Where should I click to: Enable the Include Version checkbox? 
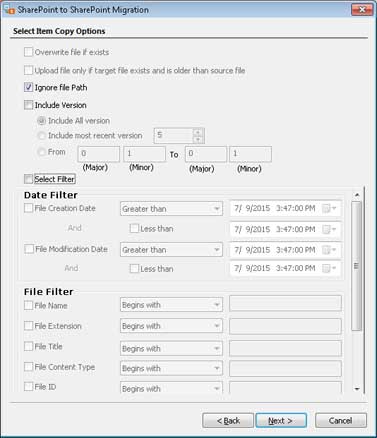pyautogui.click(x=29, y=105)
